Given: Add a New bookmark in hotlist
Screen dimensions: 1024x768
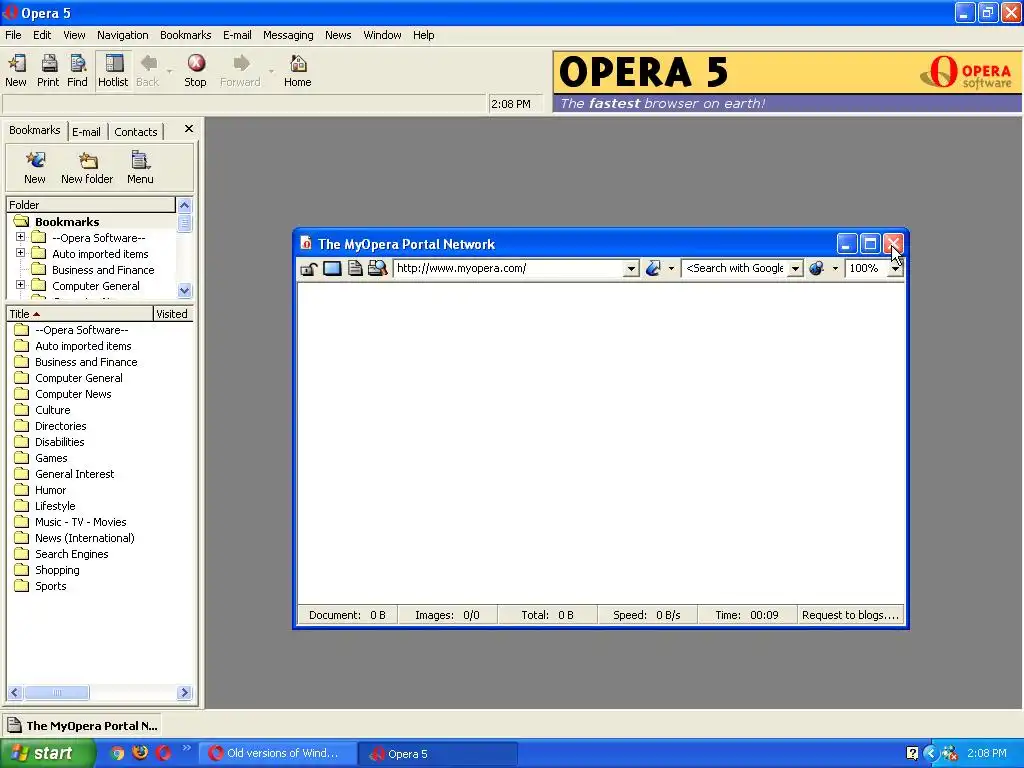Looking at the screenshot, I should [x=35, y=168].
